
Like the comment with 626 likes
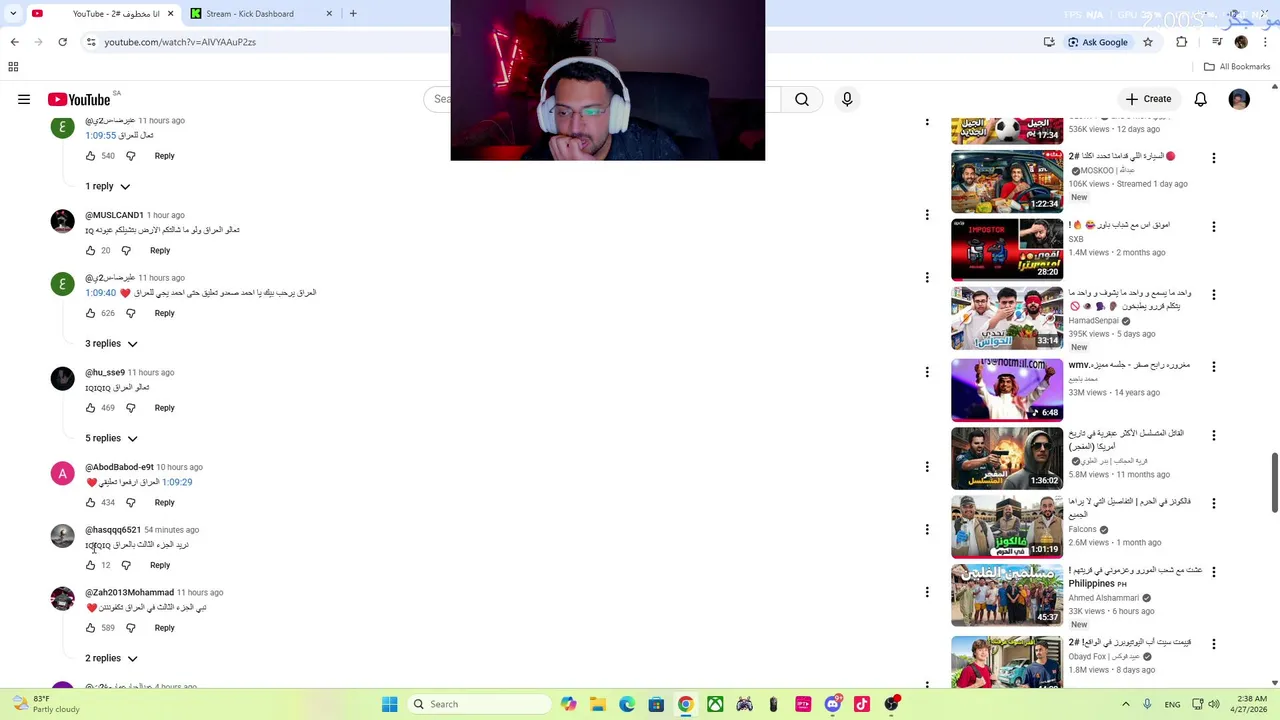(90, 313)
